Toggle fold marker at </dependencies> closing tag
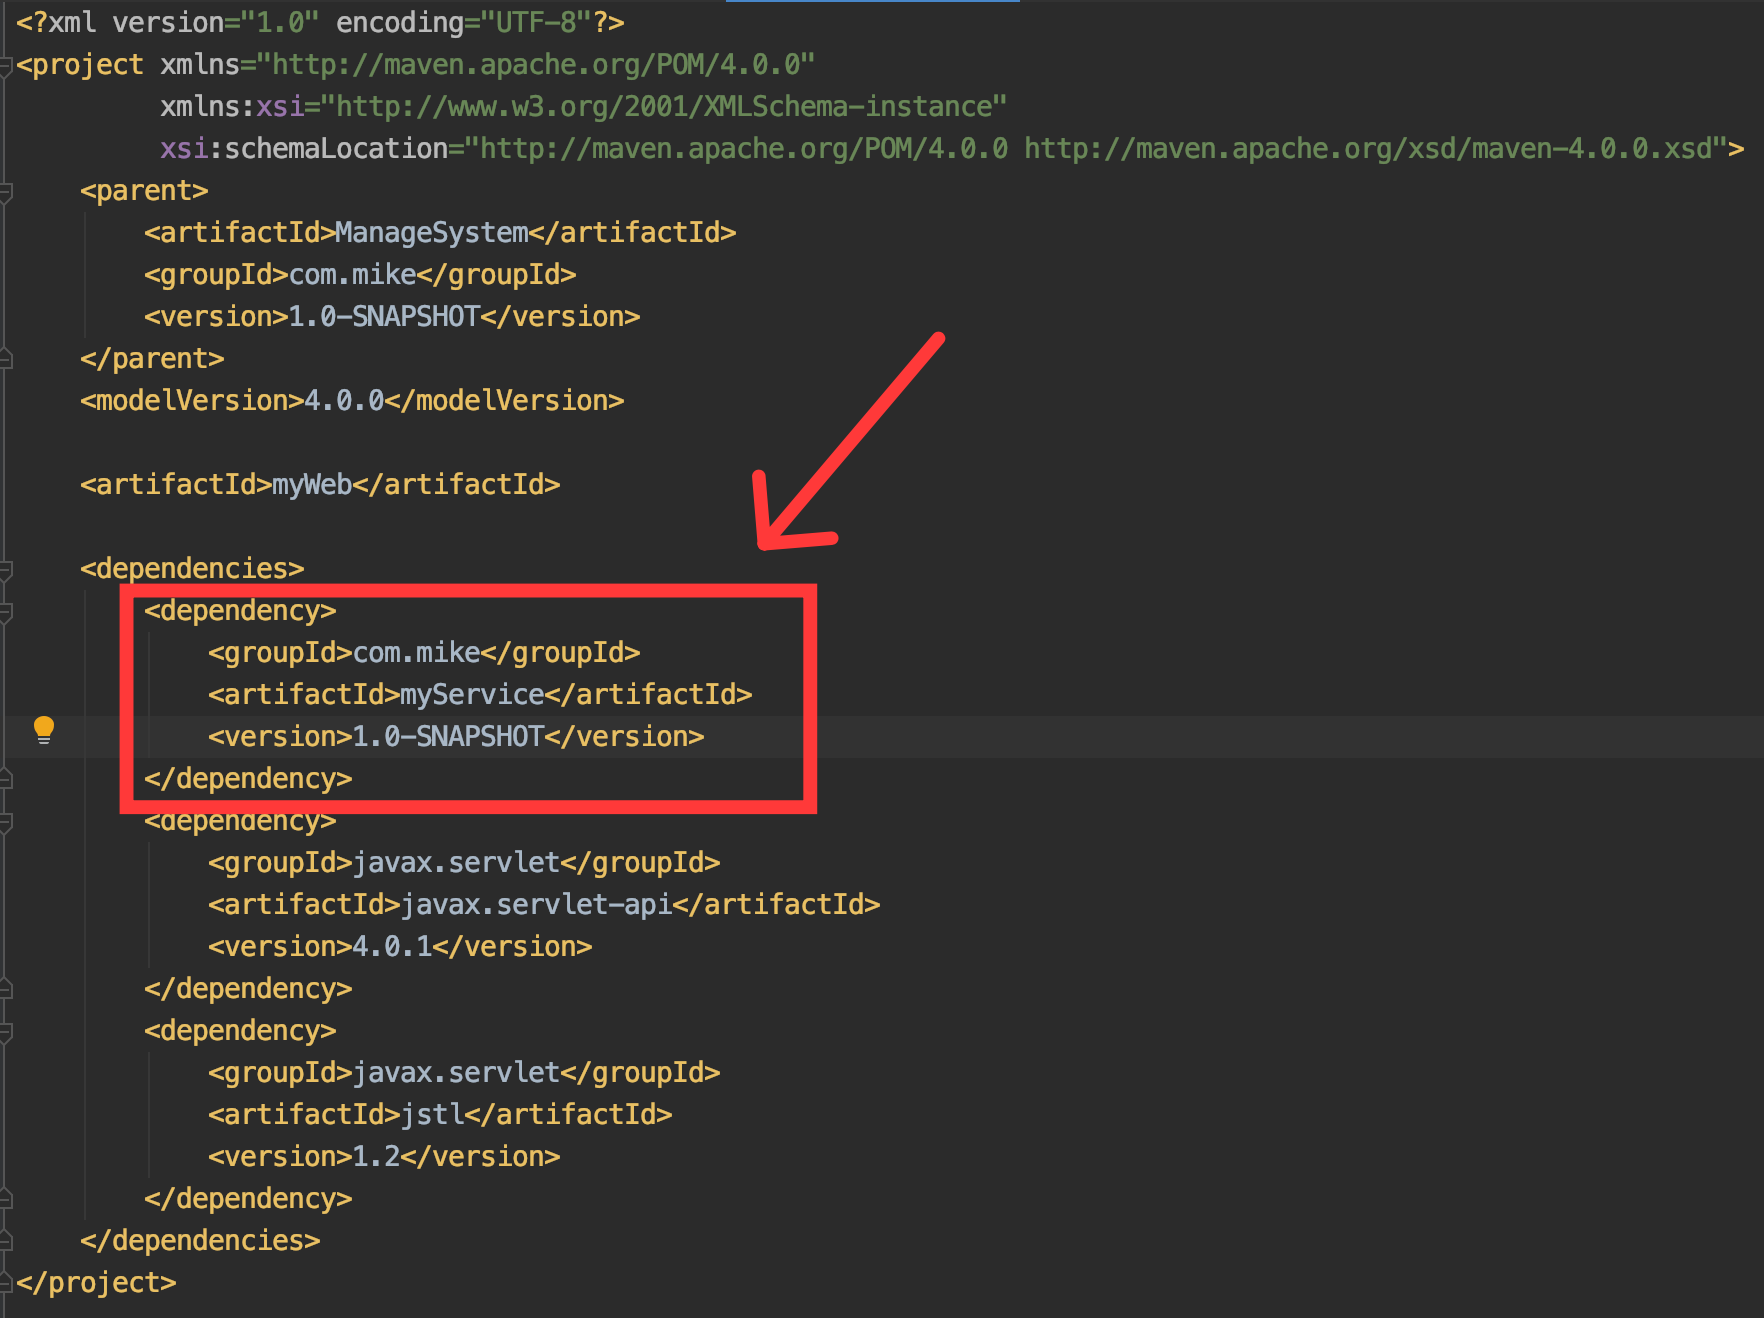Viewport: 1764px width, 1318px height. [x=5, y=1241]
